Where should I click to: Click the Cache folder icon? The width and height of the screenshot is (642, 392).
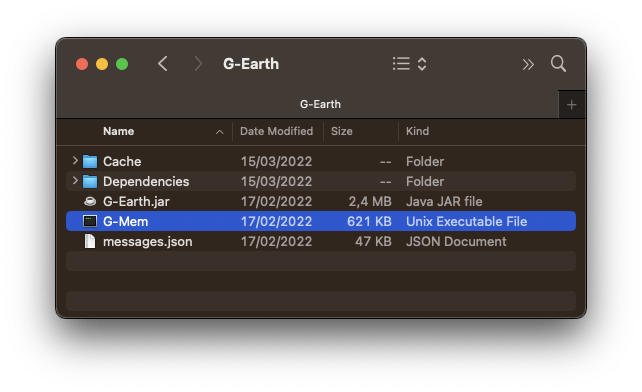click(x=90, y=161)
